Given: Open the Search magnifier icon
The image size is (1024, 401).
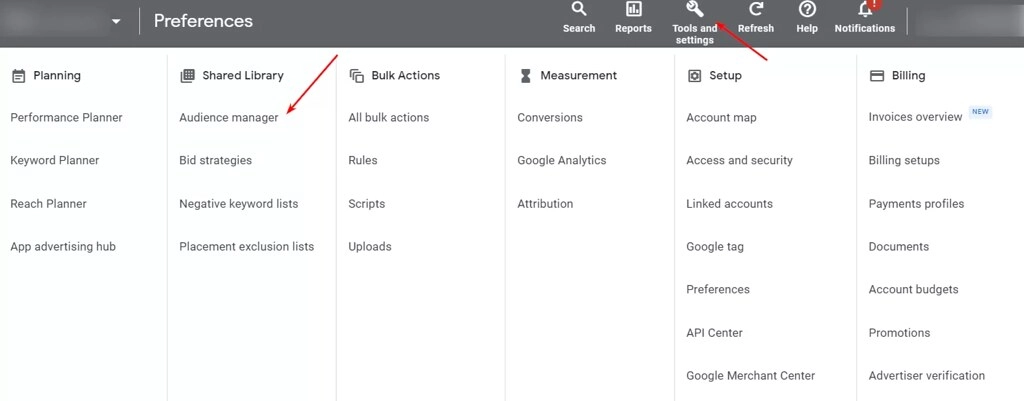Looking at the screenshot, I should [579, 10].
